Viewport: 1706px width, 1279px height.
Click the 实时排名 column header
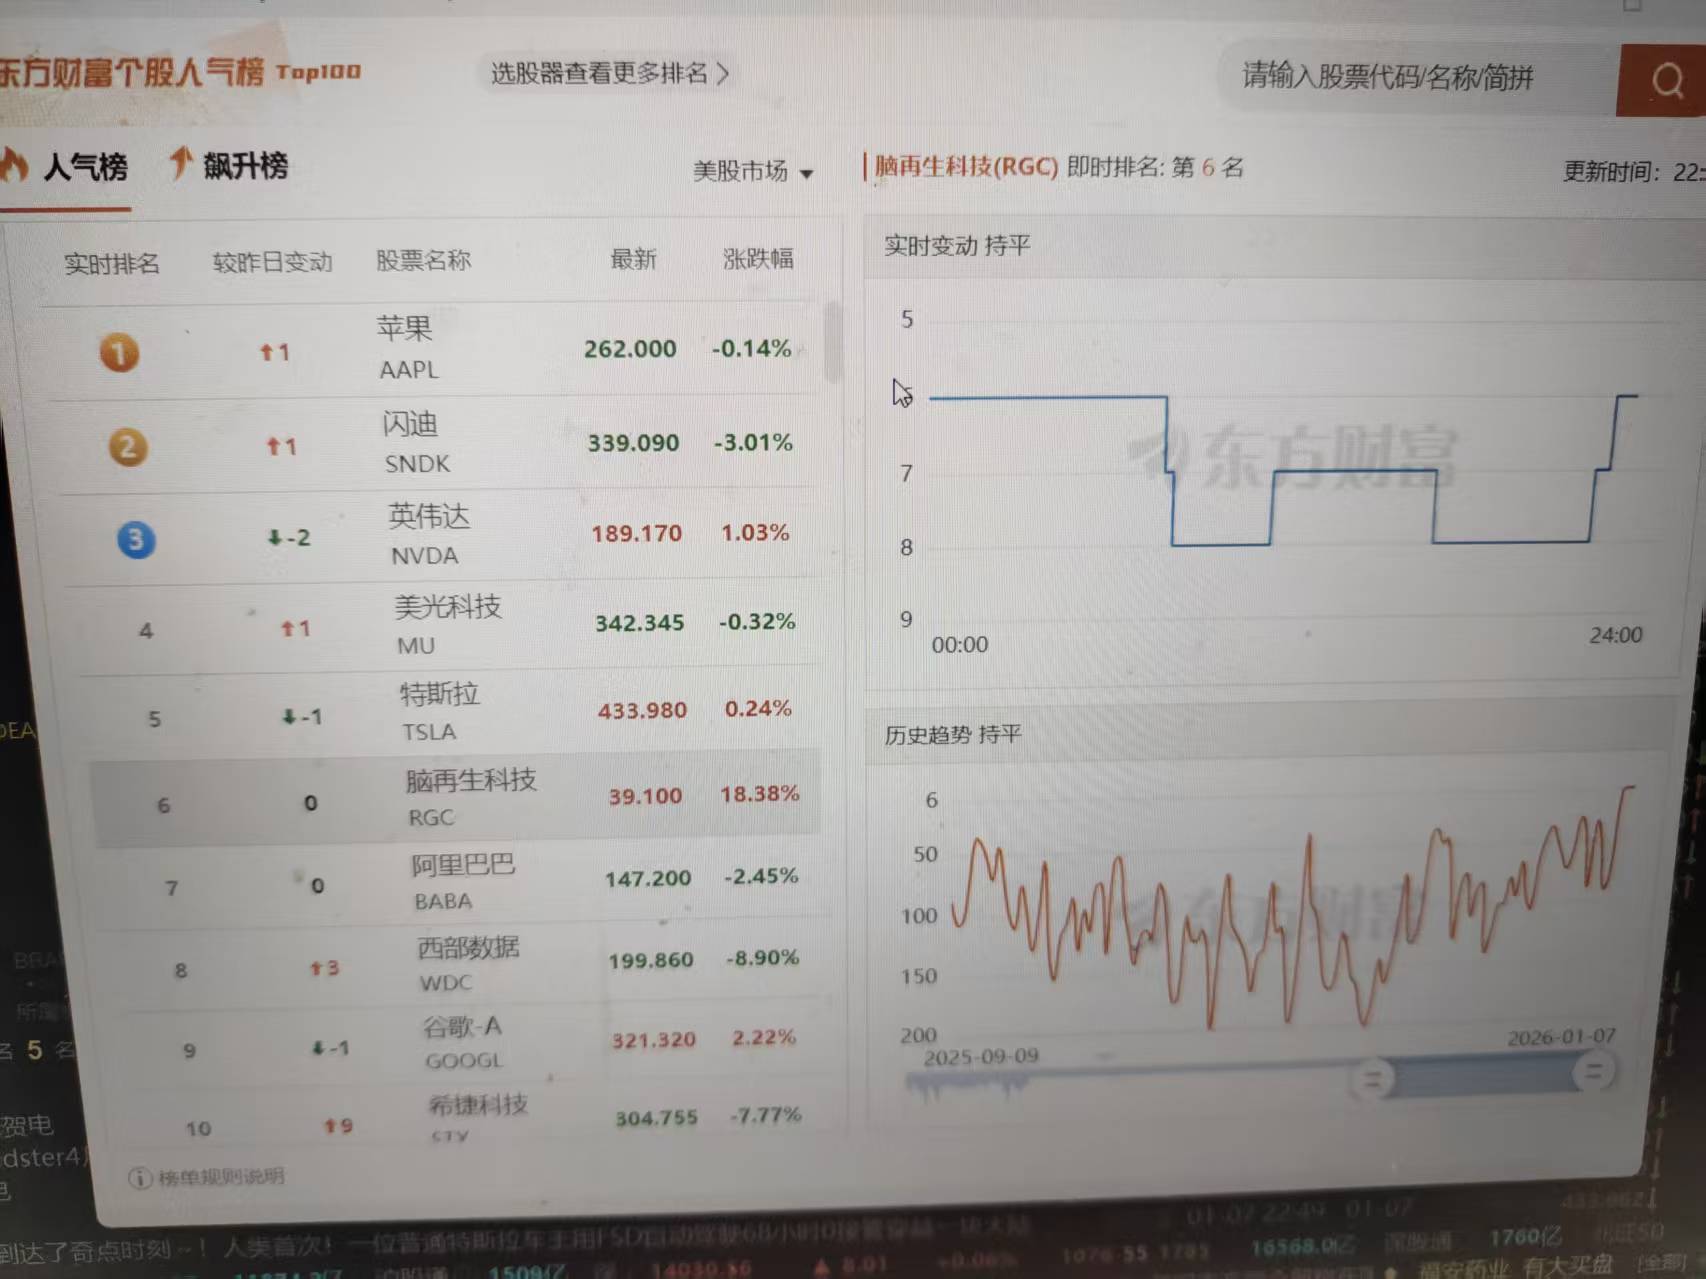click(112, 264)
